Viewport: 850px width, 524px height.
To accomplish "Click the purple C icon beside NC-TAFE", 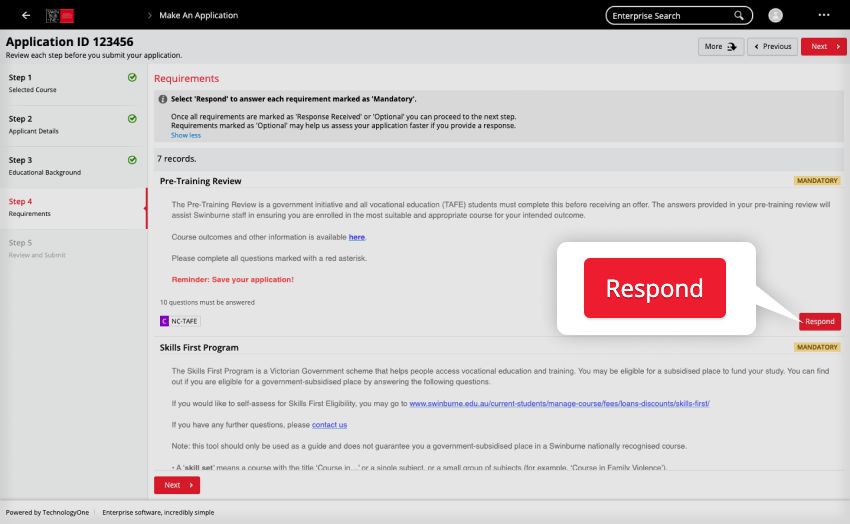I will click(164, 321).
